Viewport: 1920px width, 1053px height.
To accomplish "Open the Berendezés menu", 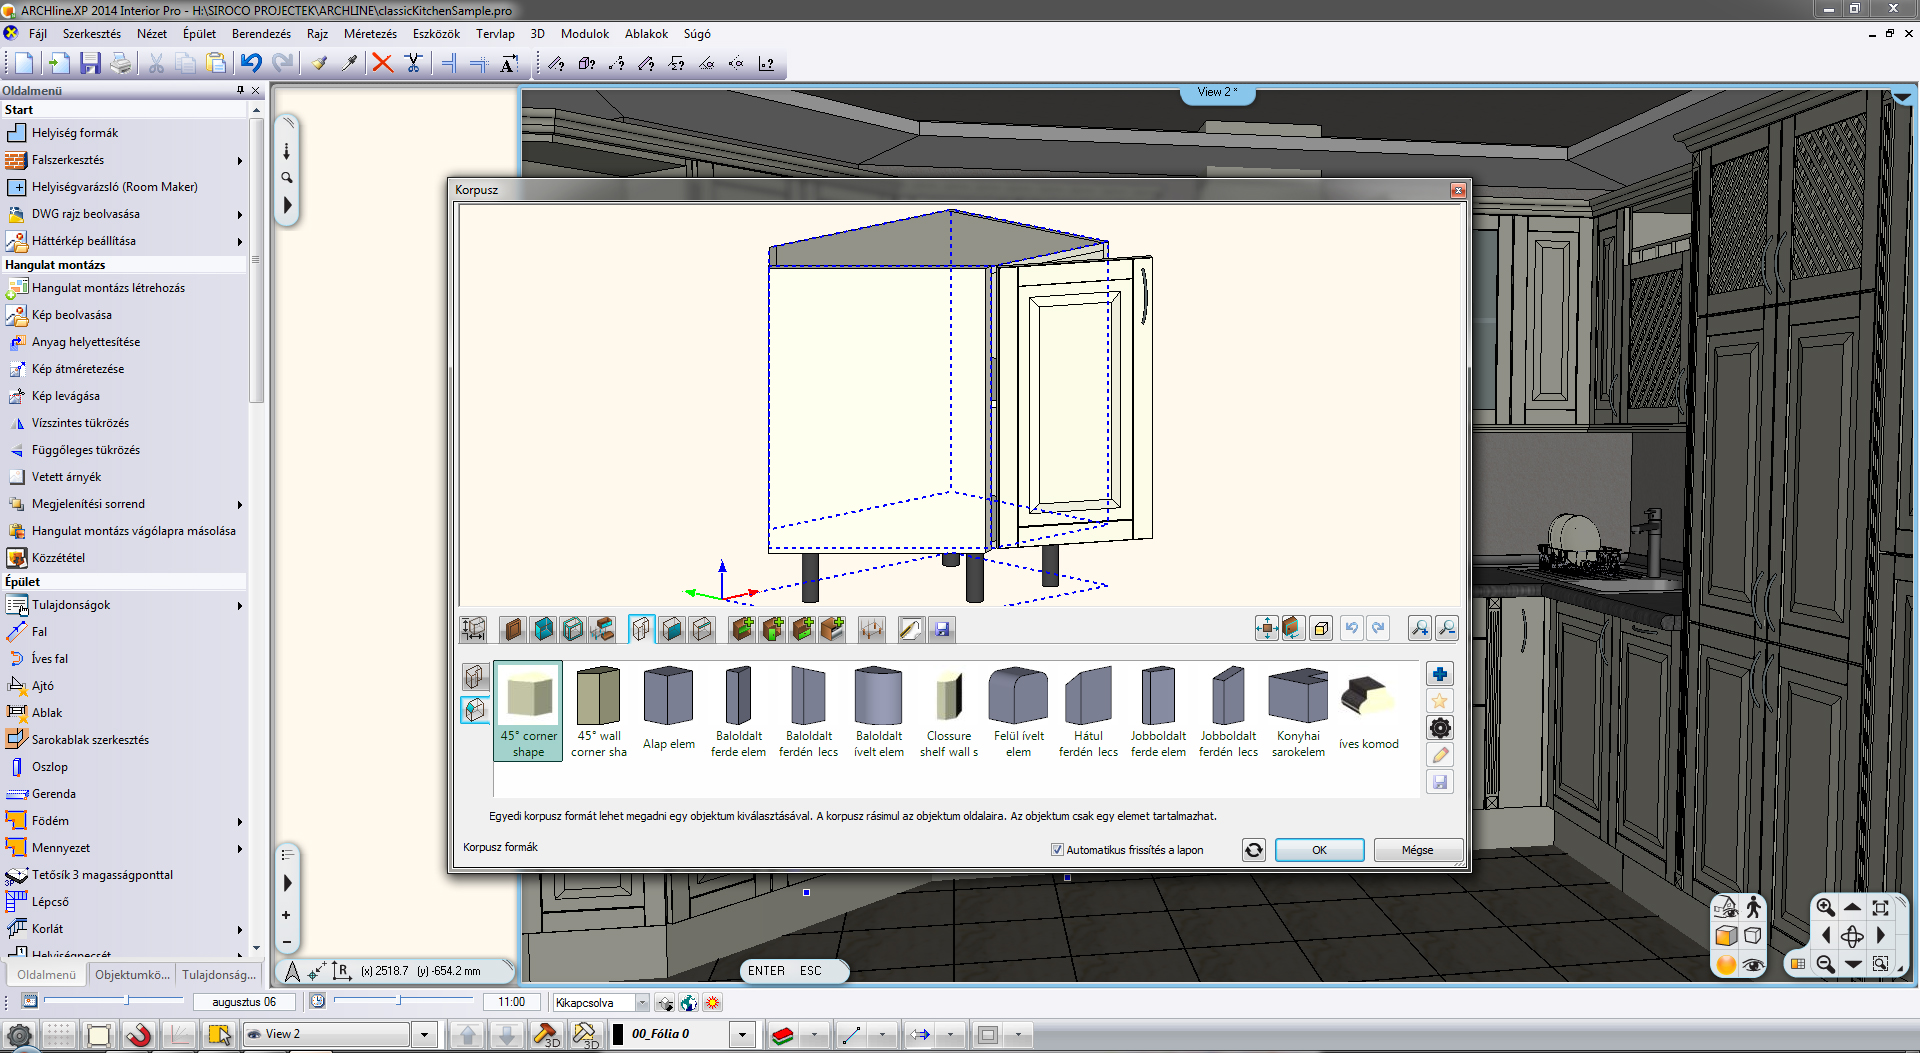I will (x=261, y=34).
